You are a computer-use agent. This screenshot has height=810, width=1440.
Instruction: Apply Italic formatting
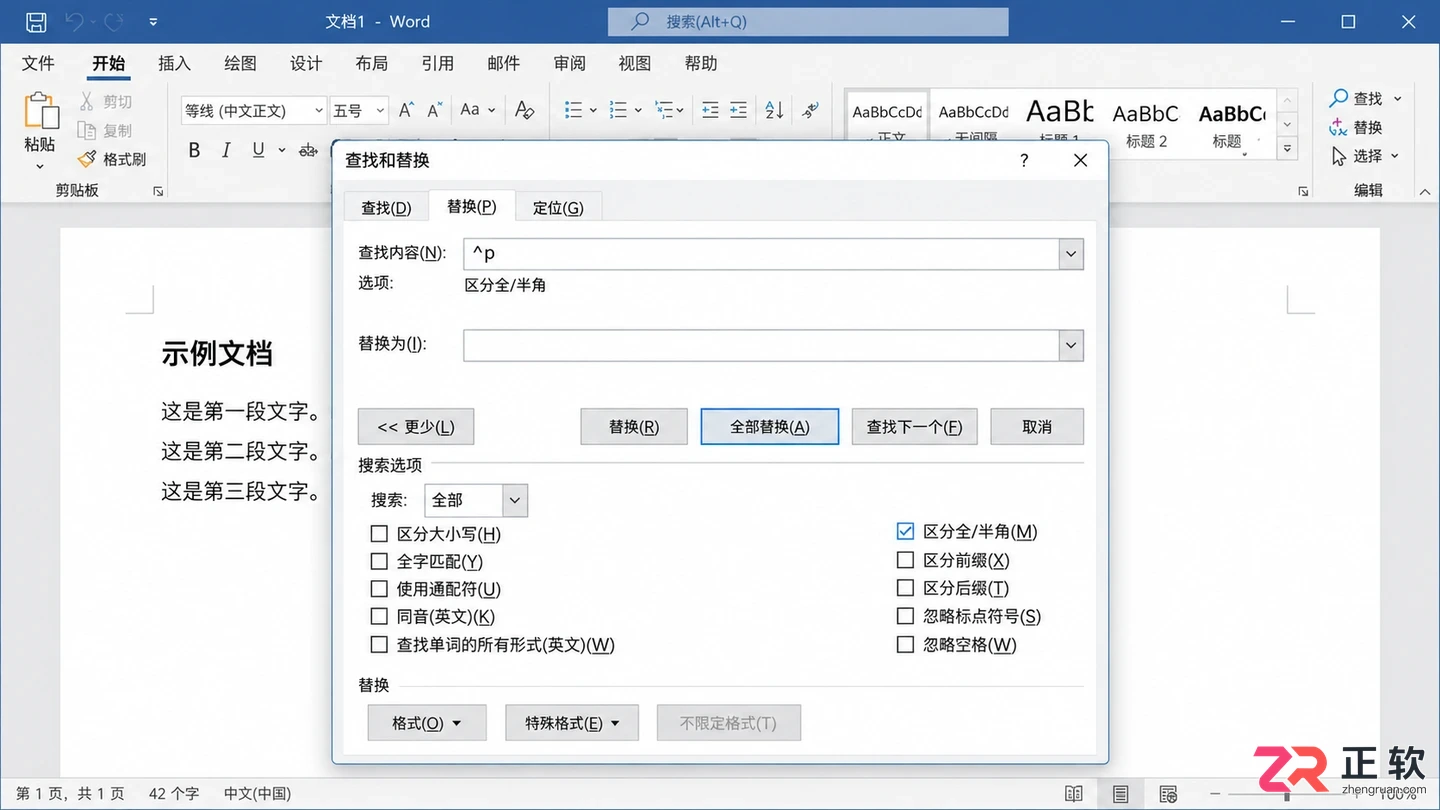pos(226,150)
